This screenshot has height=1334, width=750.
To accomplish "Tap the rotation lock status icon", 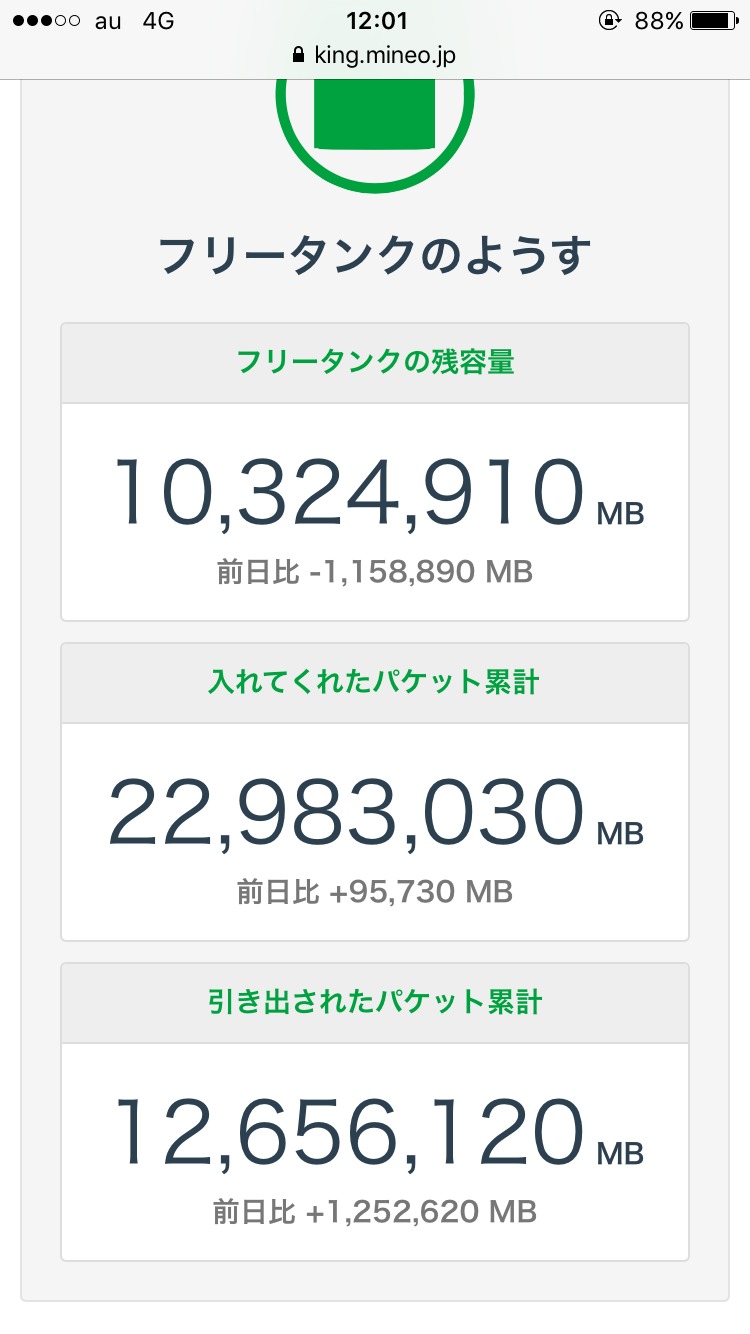I will coord(608,20).
